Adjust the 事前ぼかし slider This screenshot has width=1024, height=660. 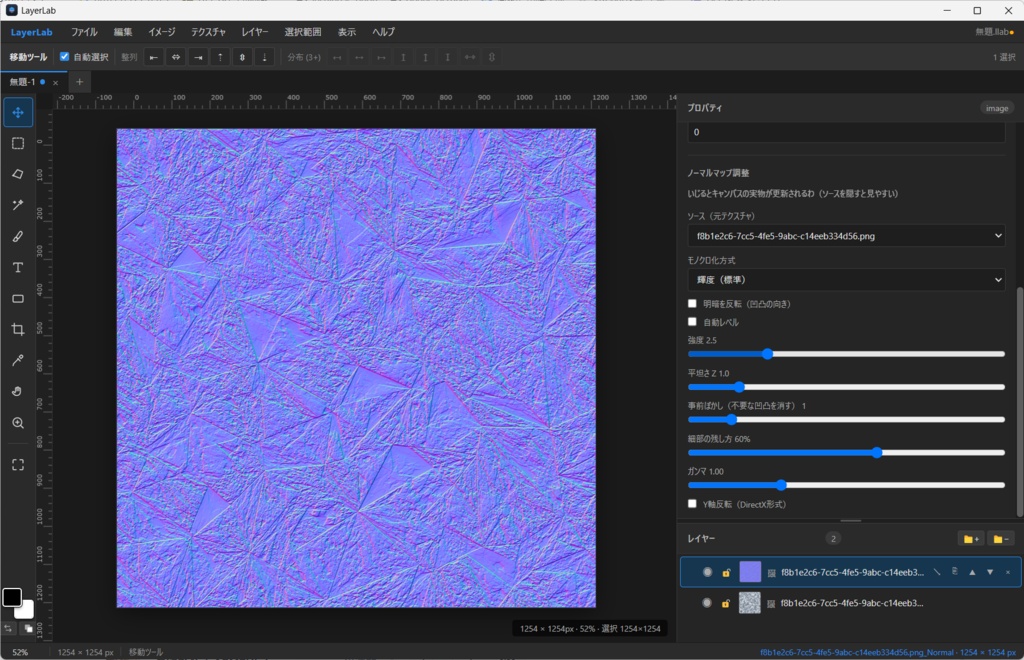click(846, 420)
